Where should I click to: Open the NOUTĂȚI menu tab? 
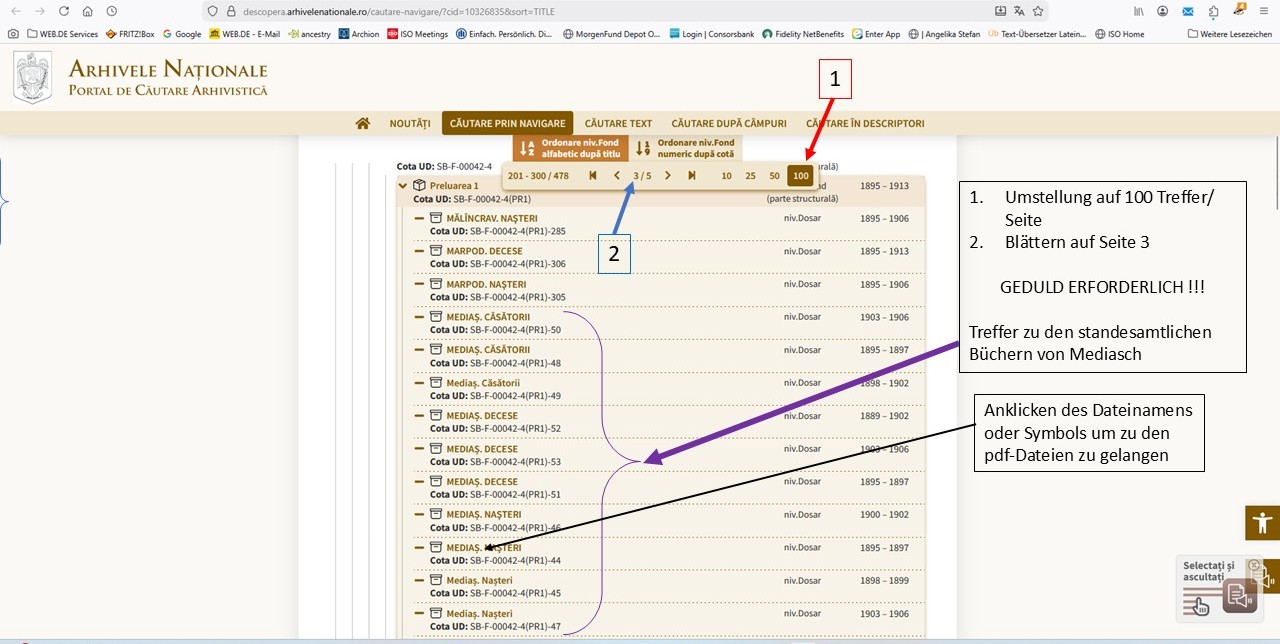pyautogui.click(x=410, y=124)
